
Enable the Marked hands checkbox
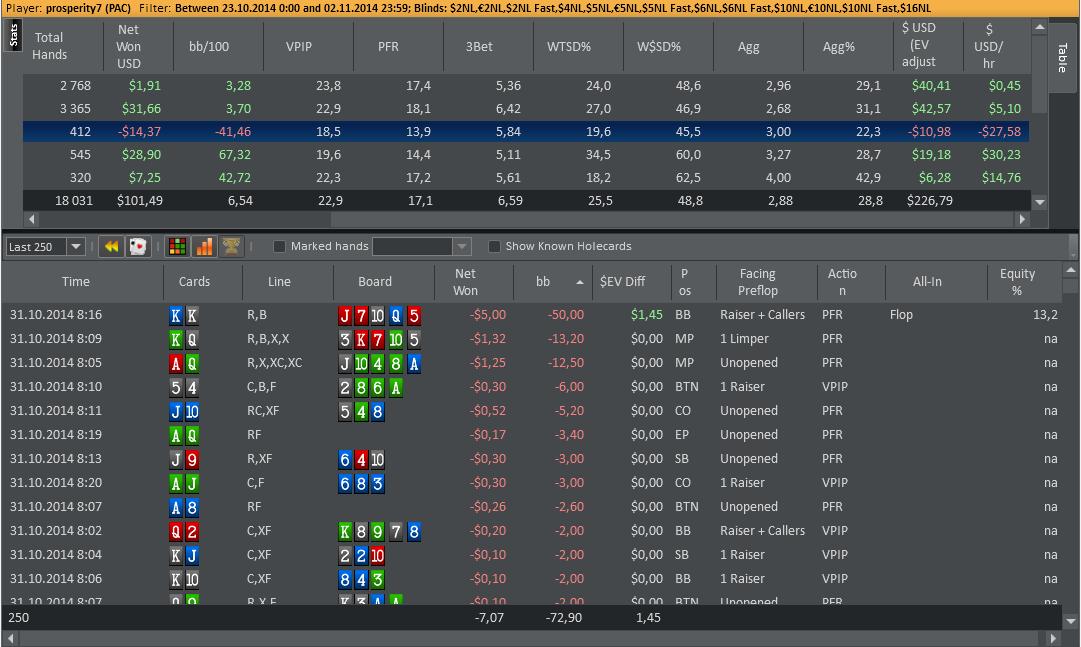(x=279, y=246)
